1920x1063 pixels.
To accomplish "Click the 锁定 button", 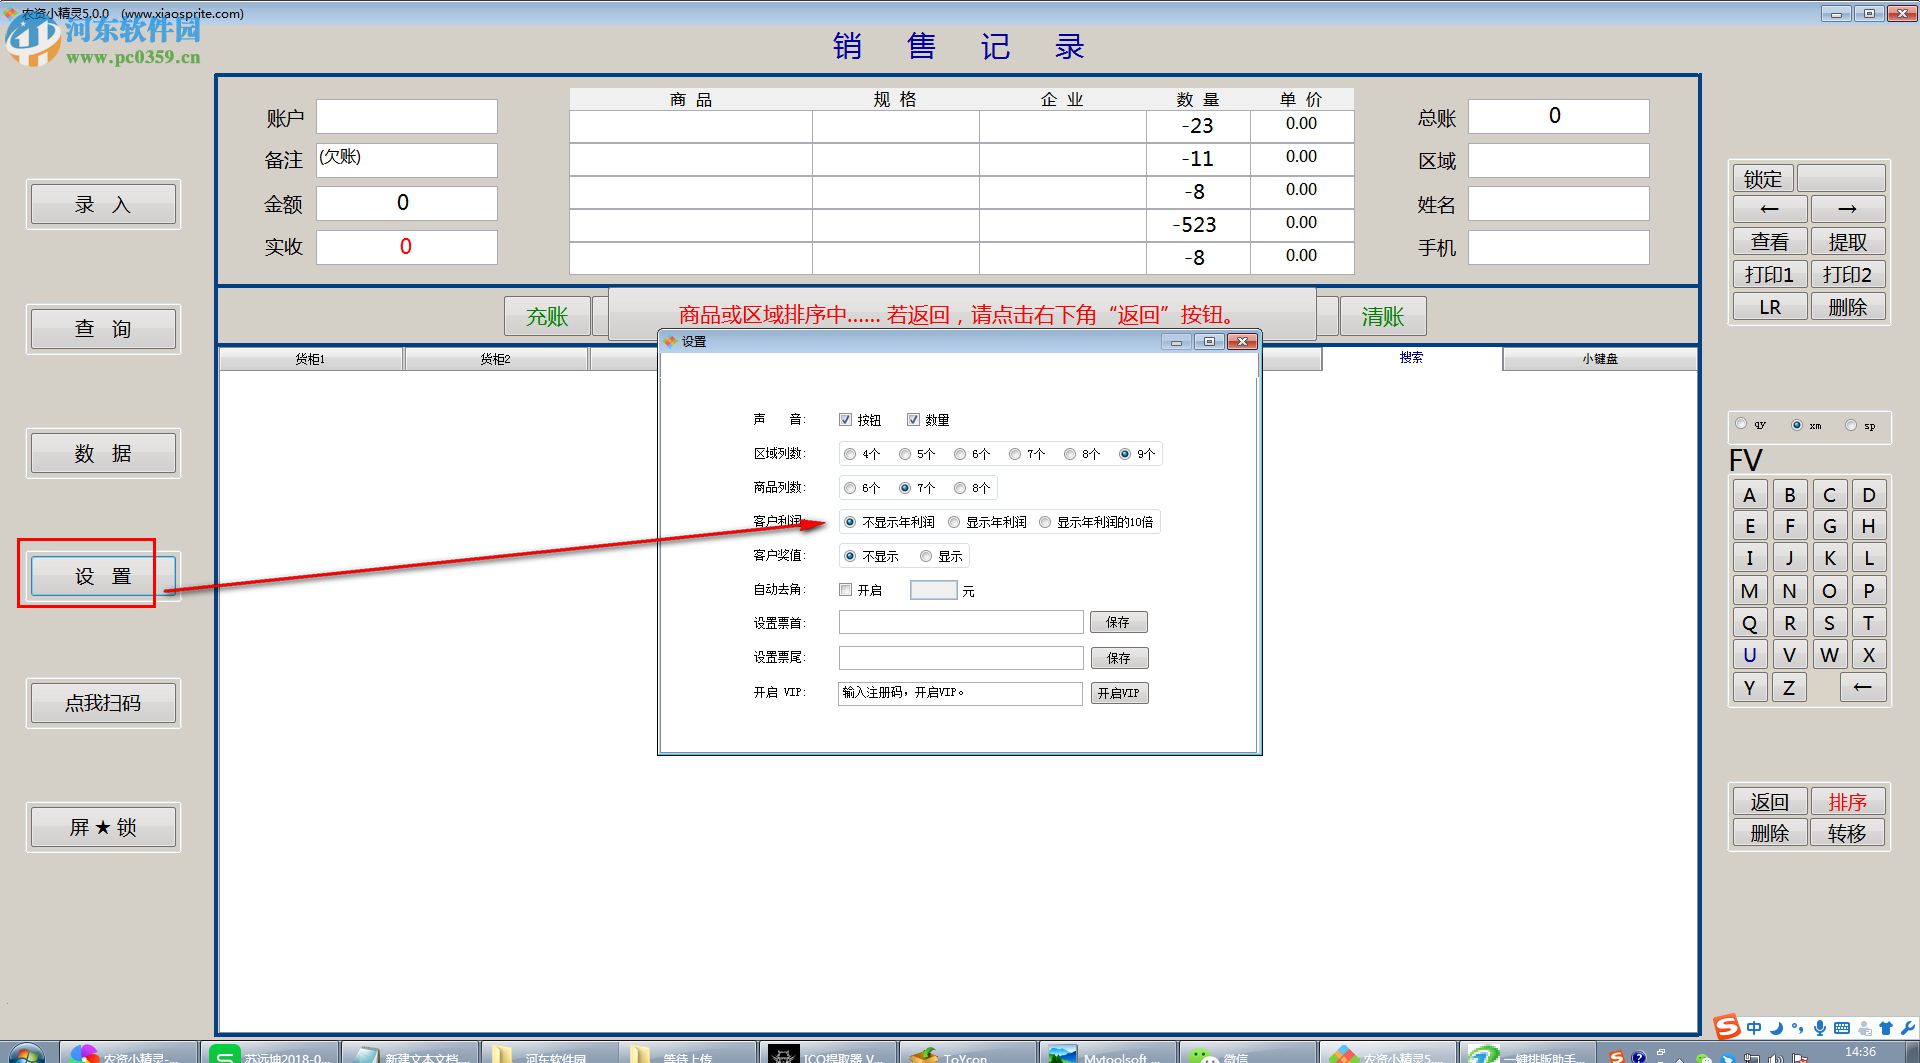I will coord(1763,178).
